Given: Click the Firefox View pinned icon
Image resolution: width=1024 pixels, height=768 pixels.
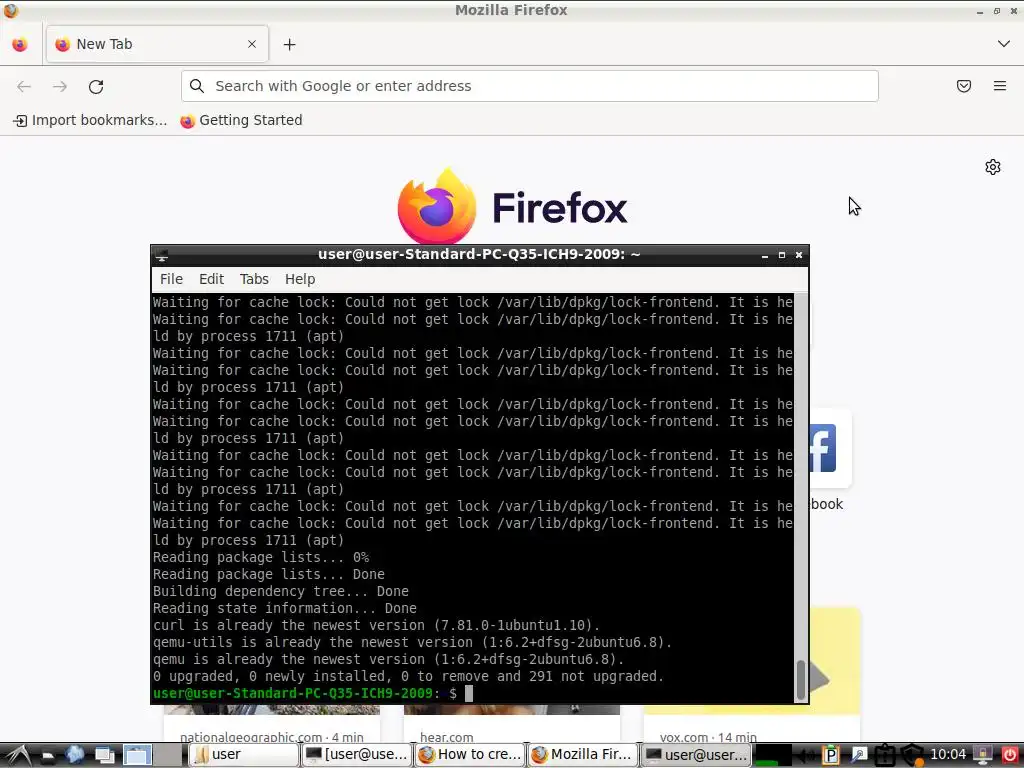Looking at the screenshot, I should 20,44.
